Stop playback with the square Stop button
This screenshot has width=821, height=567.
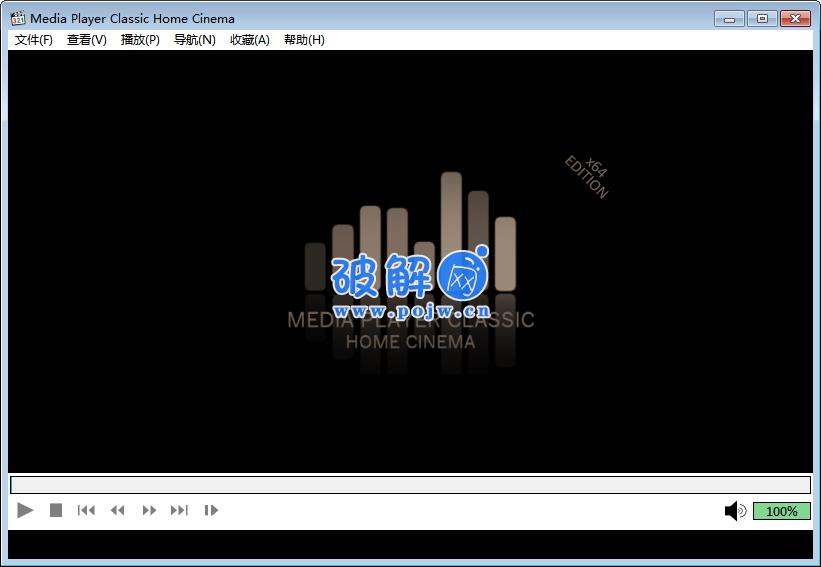pos(56,510)
